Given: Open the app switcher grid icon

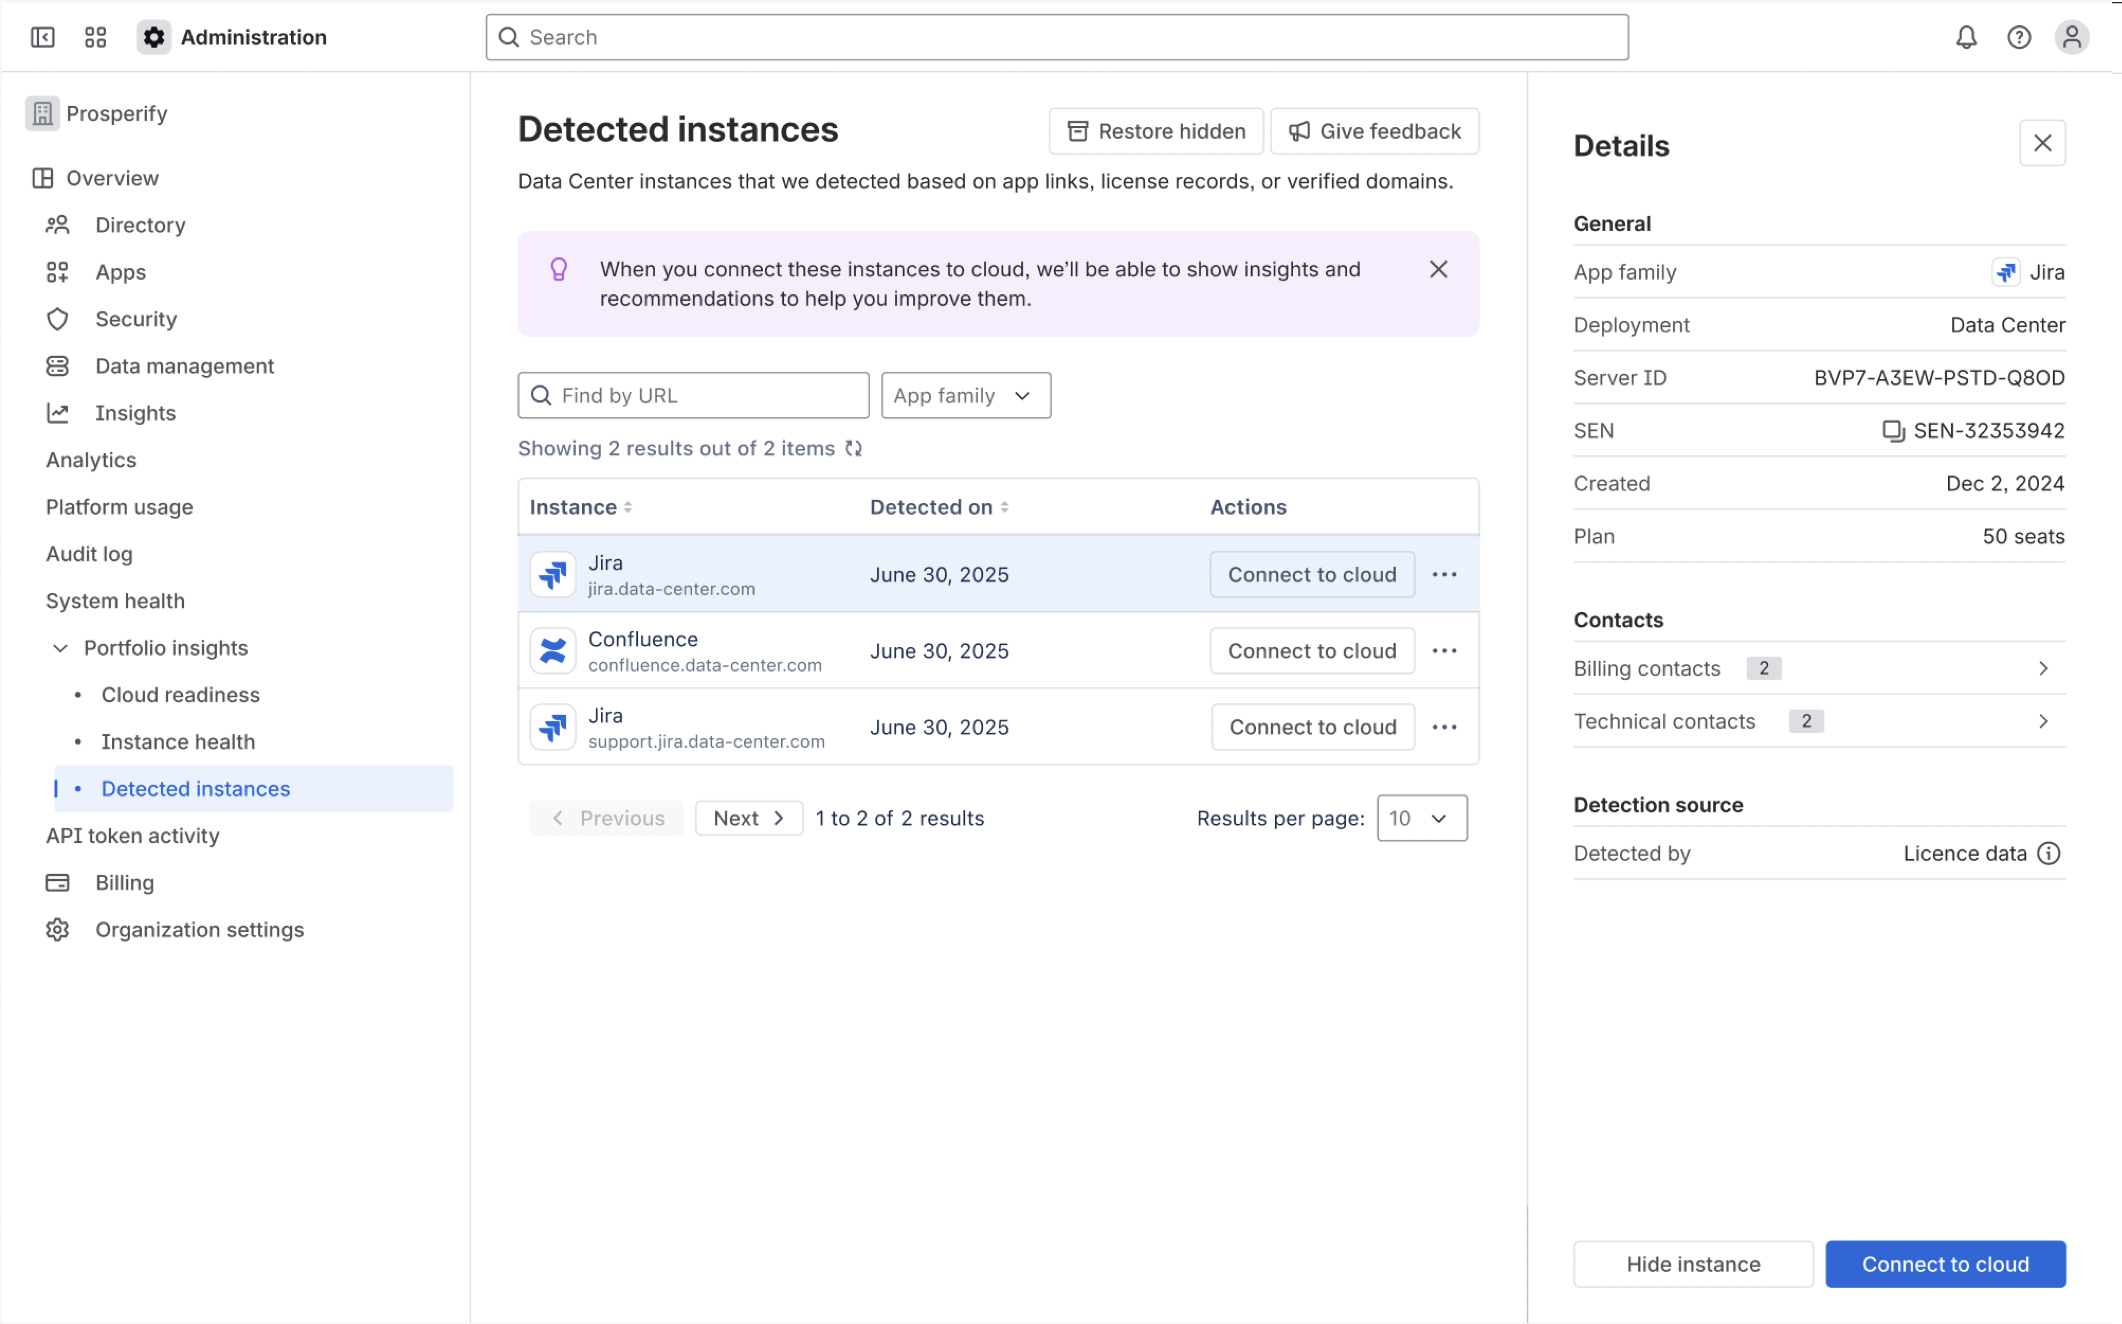Looking at the screenshot, I should 95,37.
